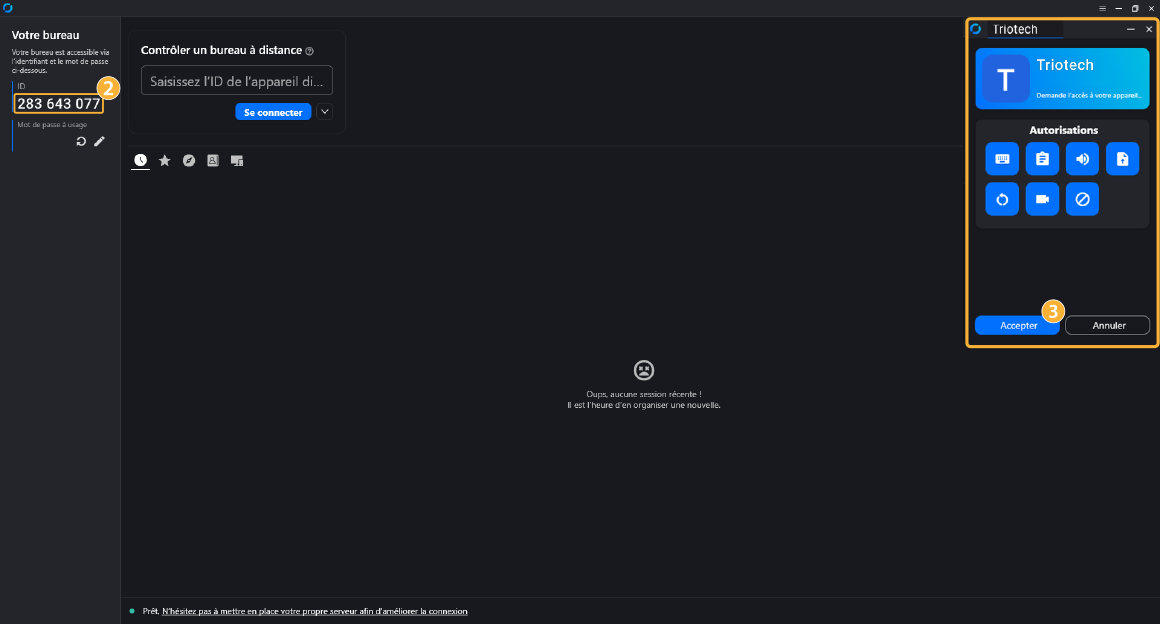This screenshot has width=1160, height=624.
Task: Accept the Triotech connection request
Action: click(1017, 325)
